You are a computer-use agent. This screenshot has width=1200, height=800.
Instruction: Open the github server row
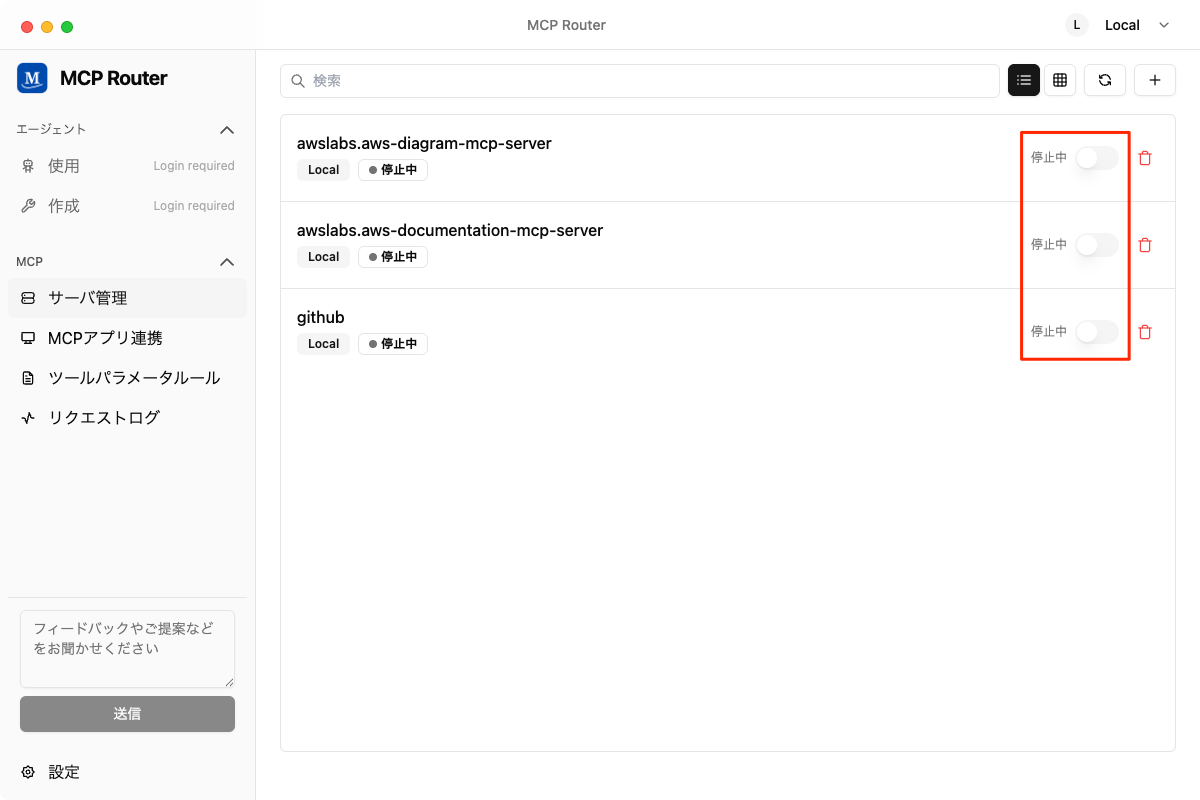[x=728, y=332]
